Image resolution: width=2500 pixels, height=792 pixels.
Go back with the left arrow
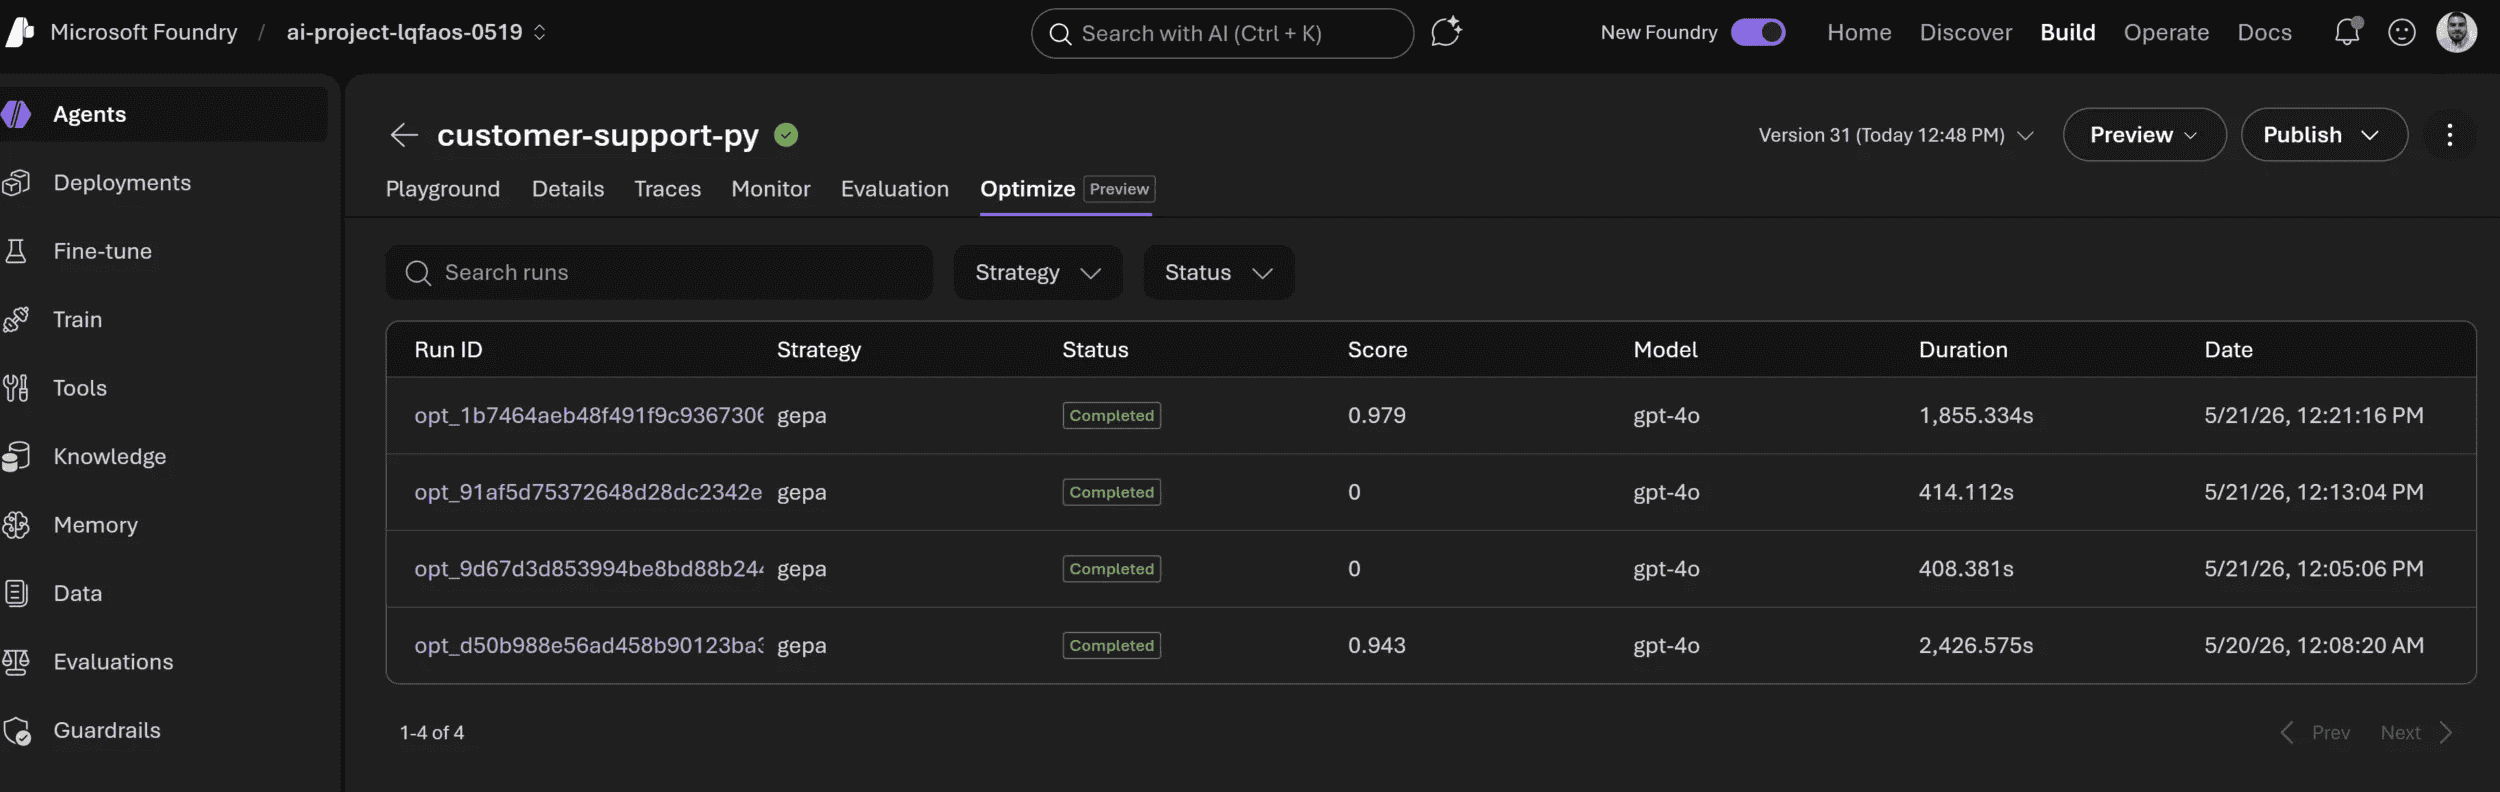(x=404, y=135)
